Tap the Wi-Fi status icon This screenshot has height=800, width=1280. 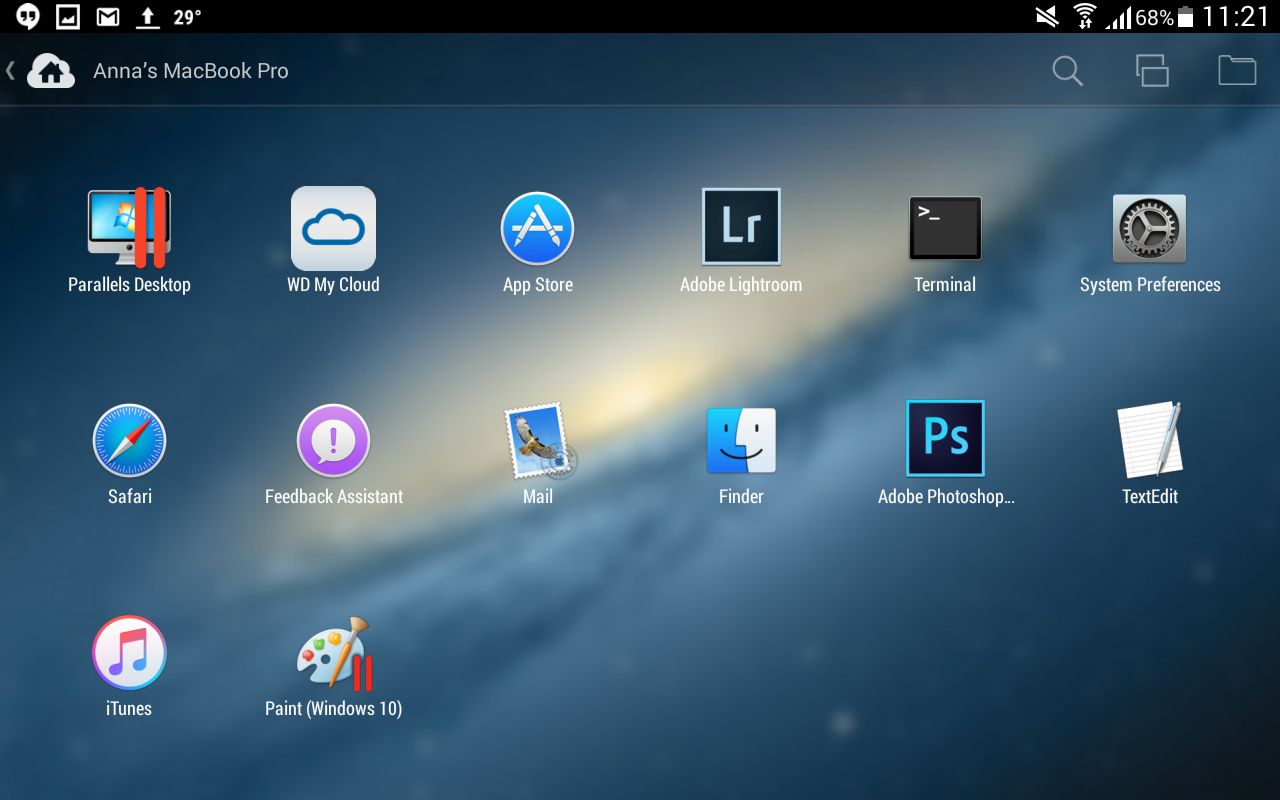(1085, 16)
